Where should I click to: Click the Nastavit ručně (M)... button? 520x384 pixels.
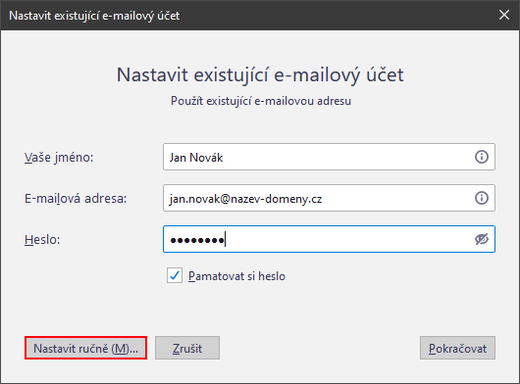[x=86, y=348]
